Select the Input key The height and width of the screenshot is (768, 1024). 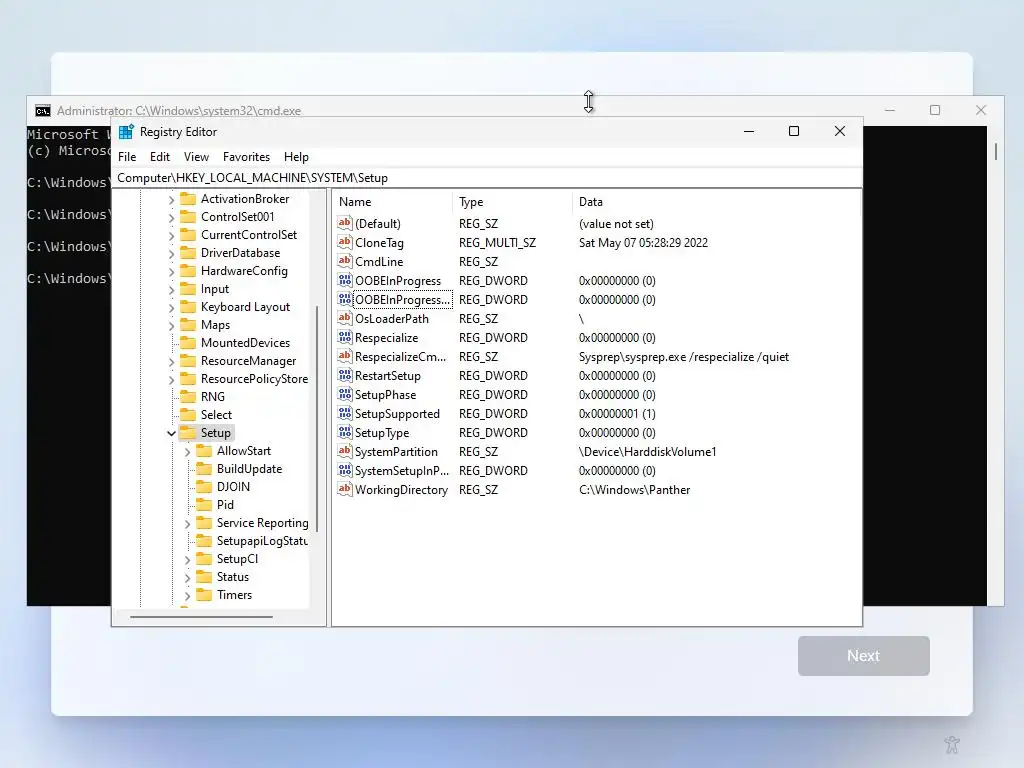click(214, 289)
